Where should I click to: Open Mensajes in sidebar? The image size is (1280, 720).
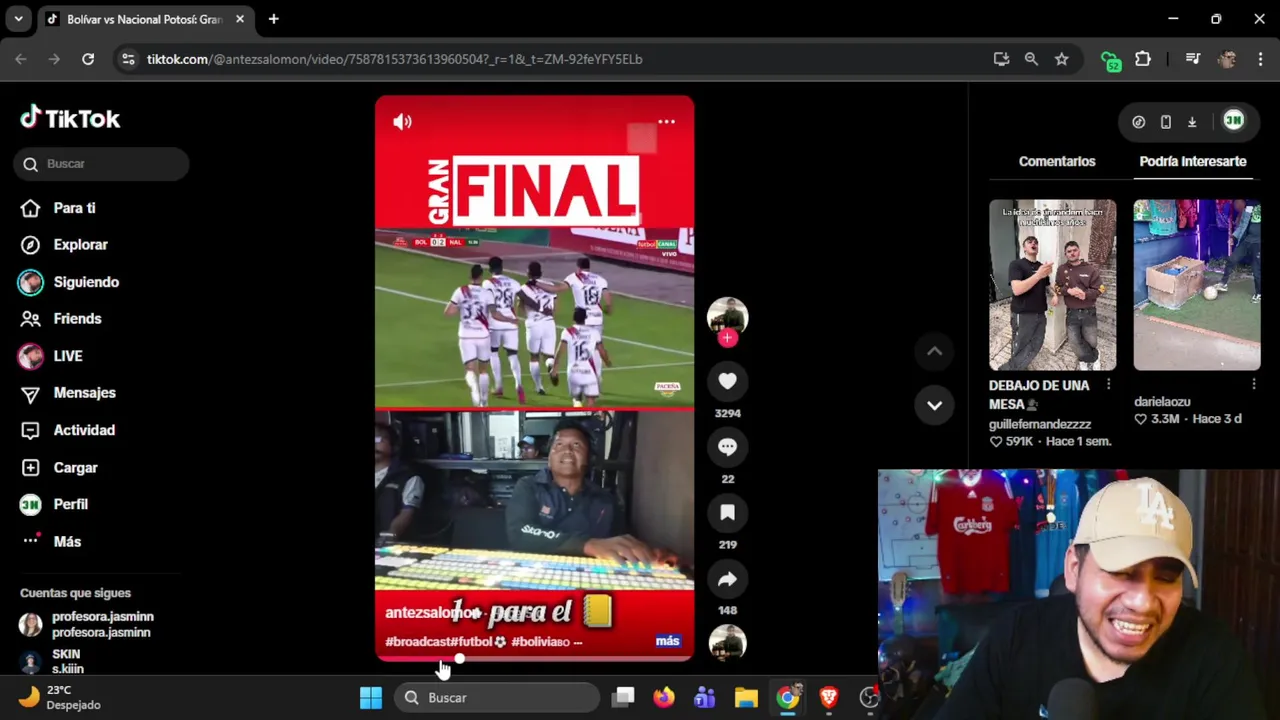70,393
